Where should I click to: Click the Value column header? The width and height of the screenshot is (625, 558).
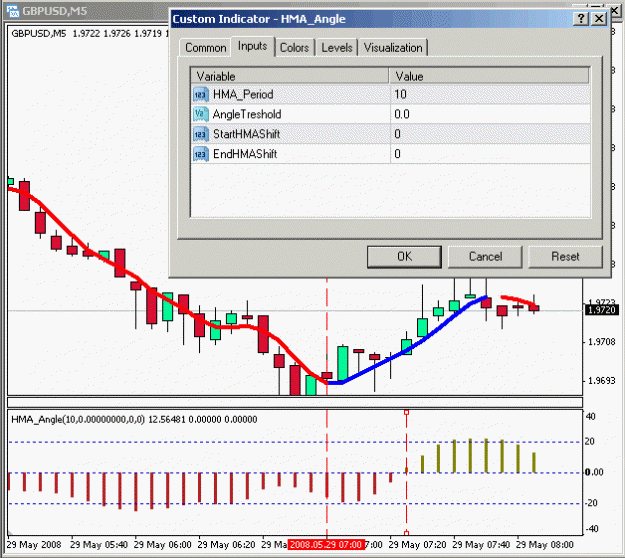tap(489, 76)
